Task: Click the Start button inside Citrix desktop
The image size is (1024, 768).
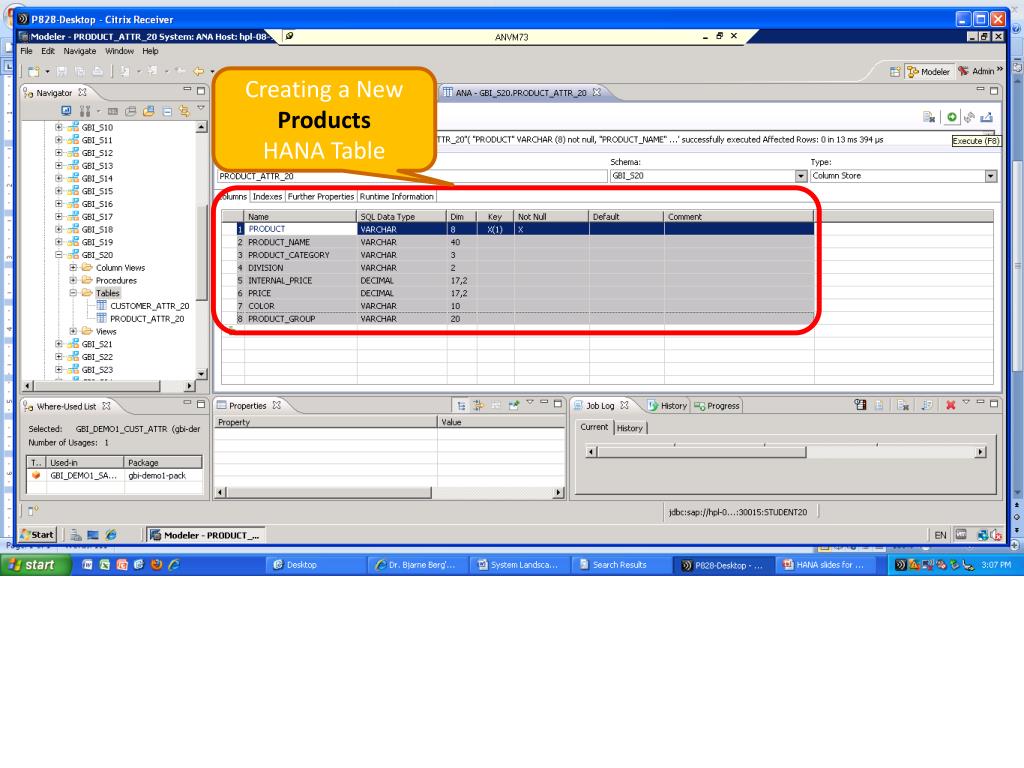Action: [39, 535]
